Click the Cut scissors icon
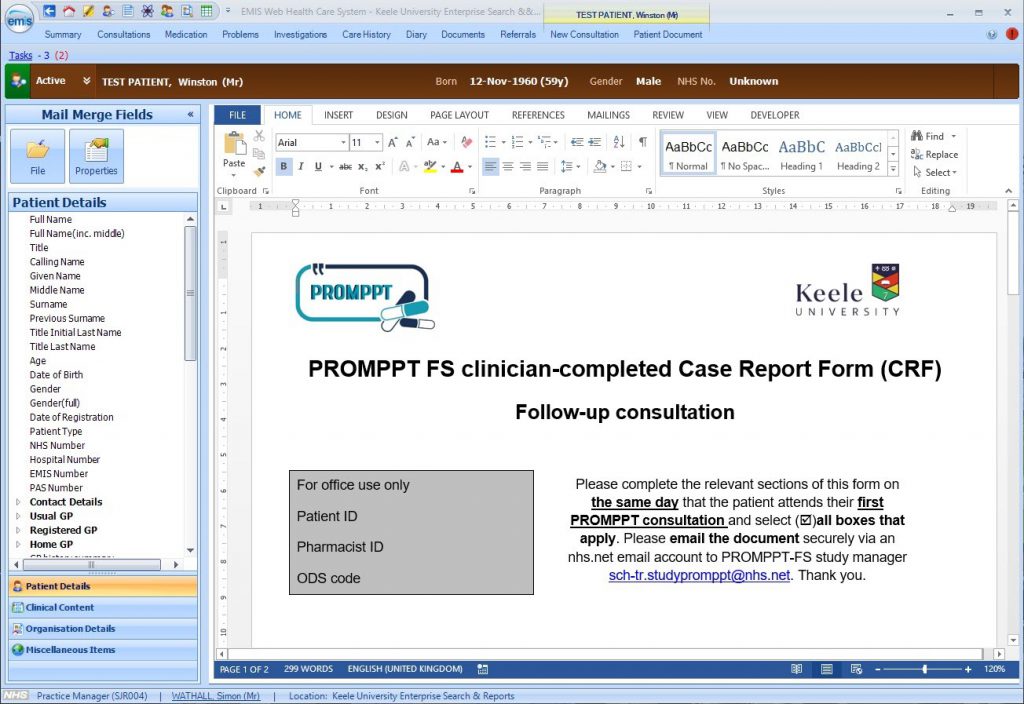Viewport: 1024px width, 704px height. (259, 136)
